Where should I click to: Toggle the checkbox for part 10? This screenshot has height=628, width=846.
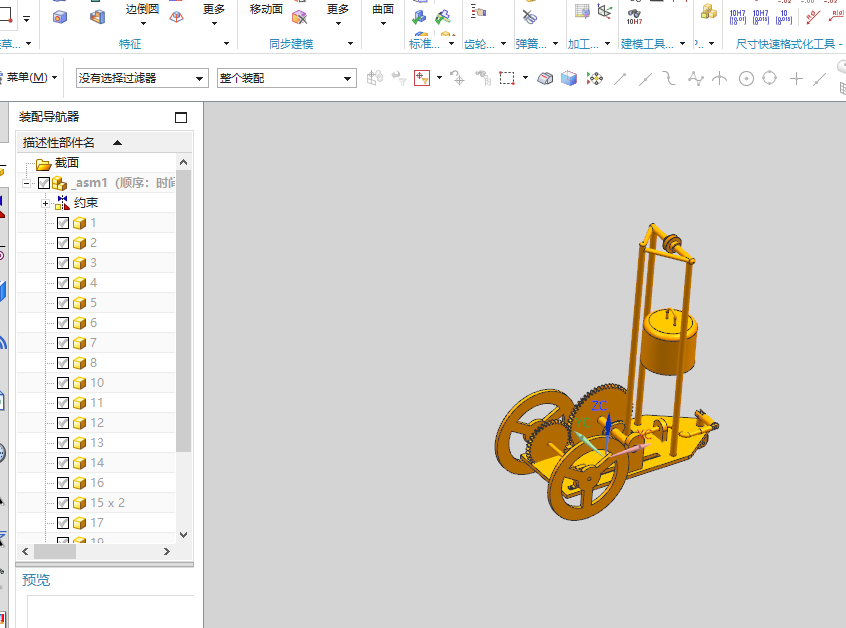tap(63, 383)
